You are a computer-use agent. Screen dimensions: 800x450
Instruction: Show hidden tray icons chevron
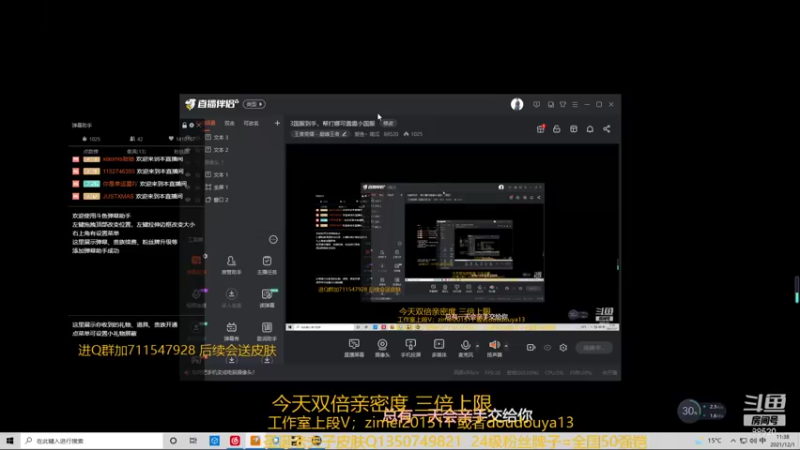tap(733, 441)
